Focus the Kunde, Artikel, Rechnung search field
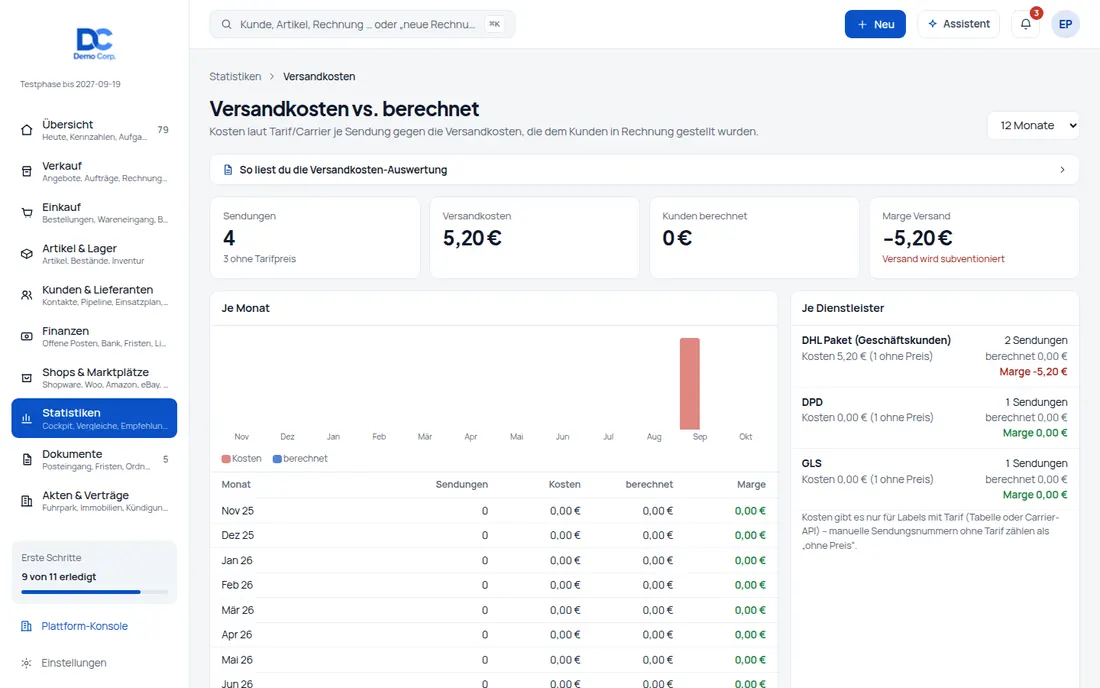Image resolution: width=1100 pixels, height=688 pixels. (362, 24)
